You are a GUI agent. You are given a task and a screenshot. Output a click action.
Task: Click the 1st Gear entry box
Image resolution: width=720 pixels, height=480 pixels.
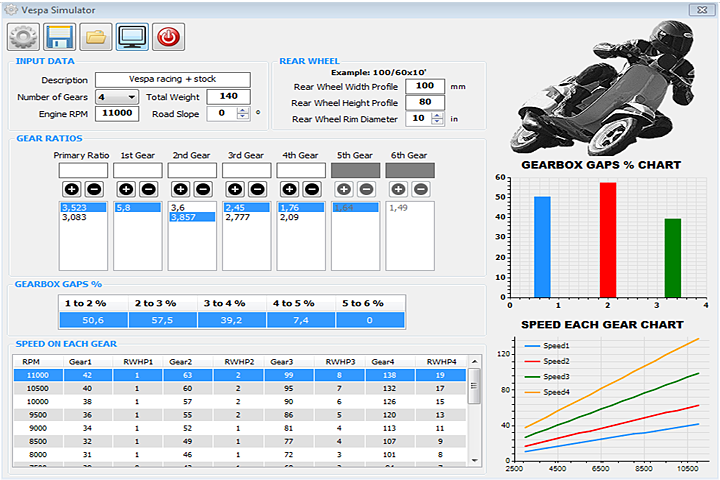pos(138,170)
